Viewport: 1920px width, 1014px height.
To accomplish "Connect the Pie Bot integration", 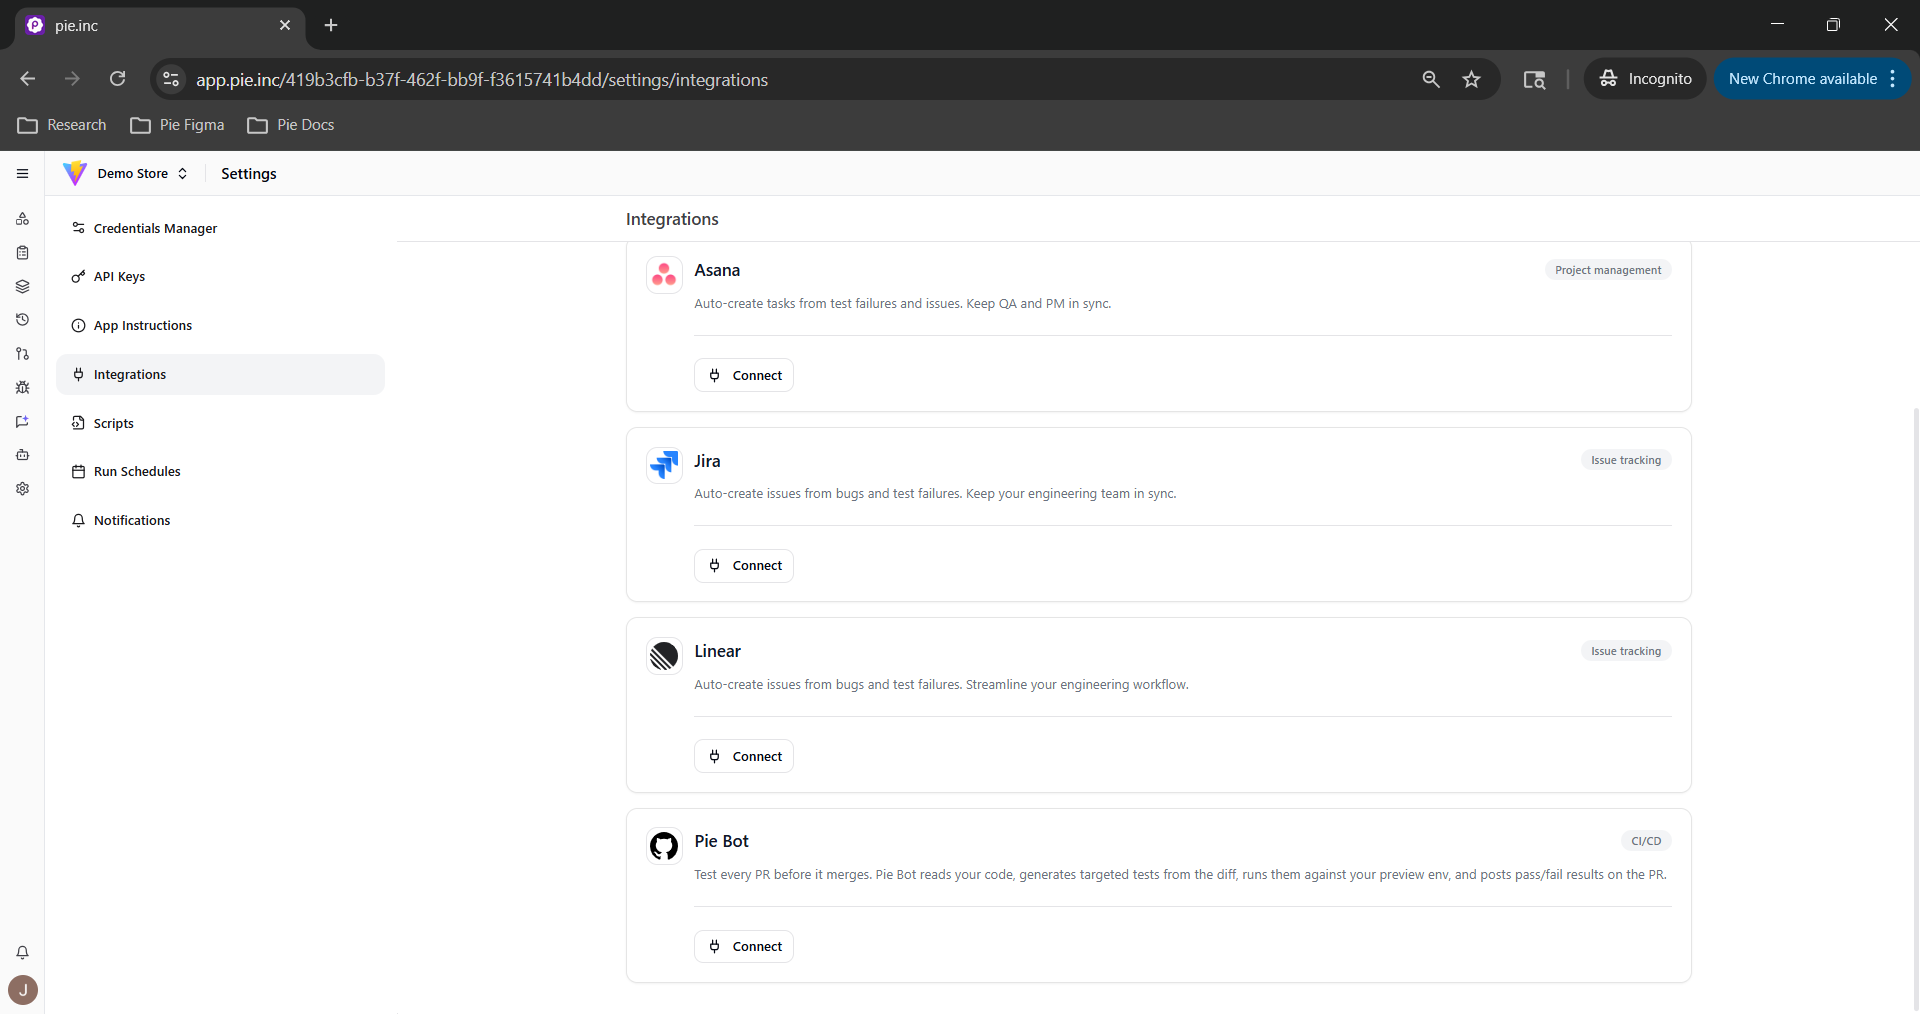I will click(744, 947).
